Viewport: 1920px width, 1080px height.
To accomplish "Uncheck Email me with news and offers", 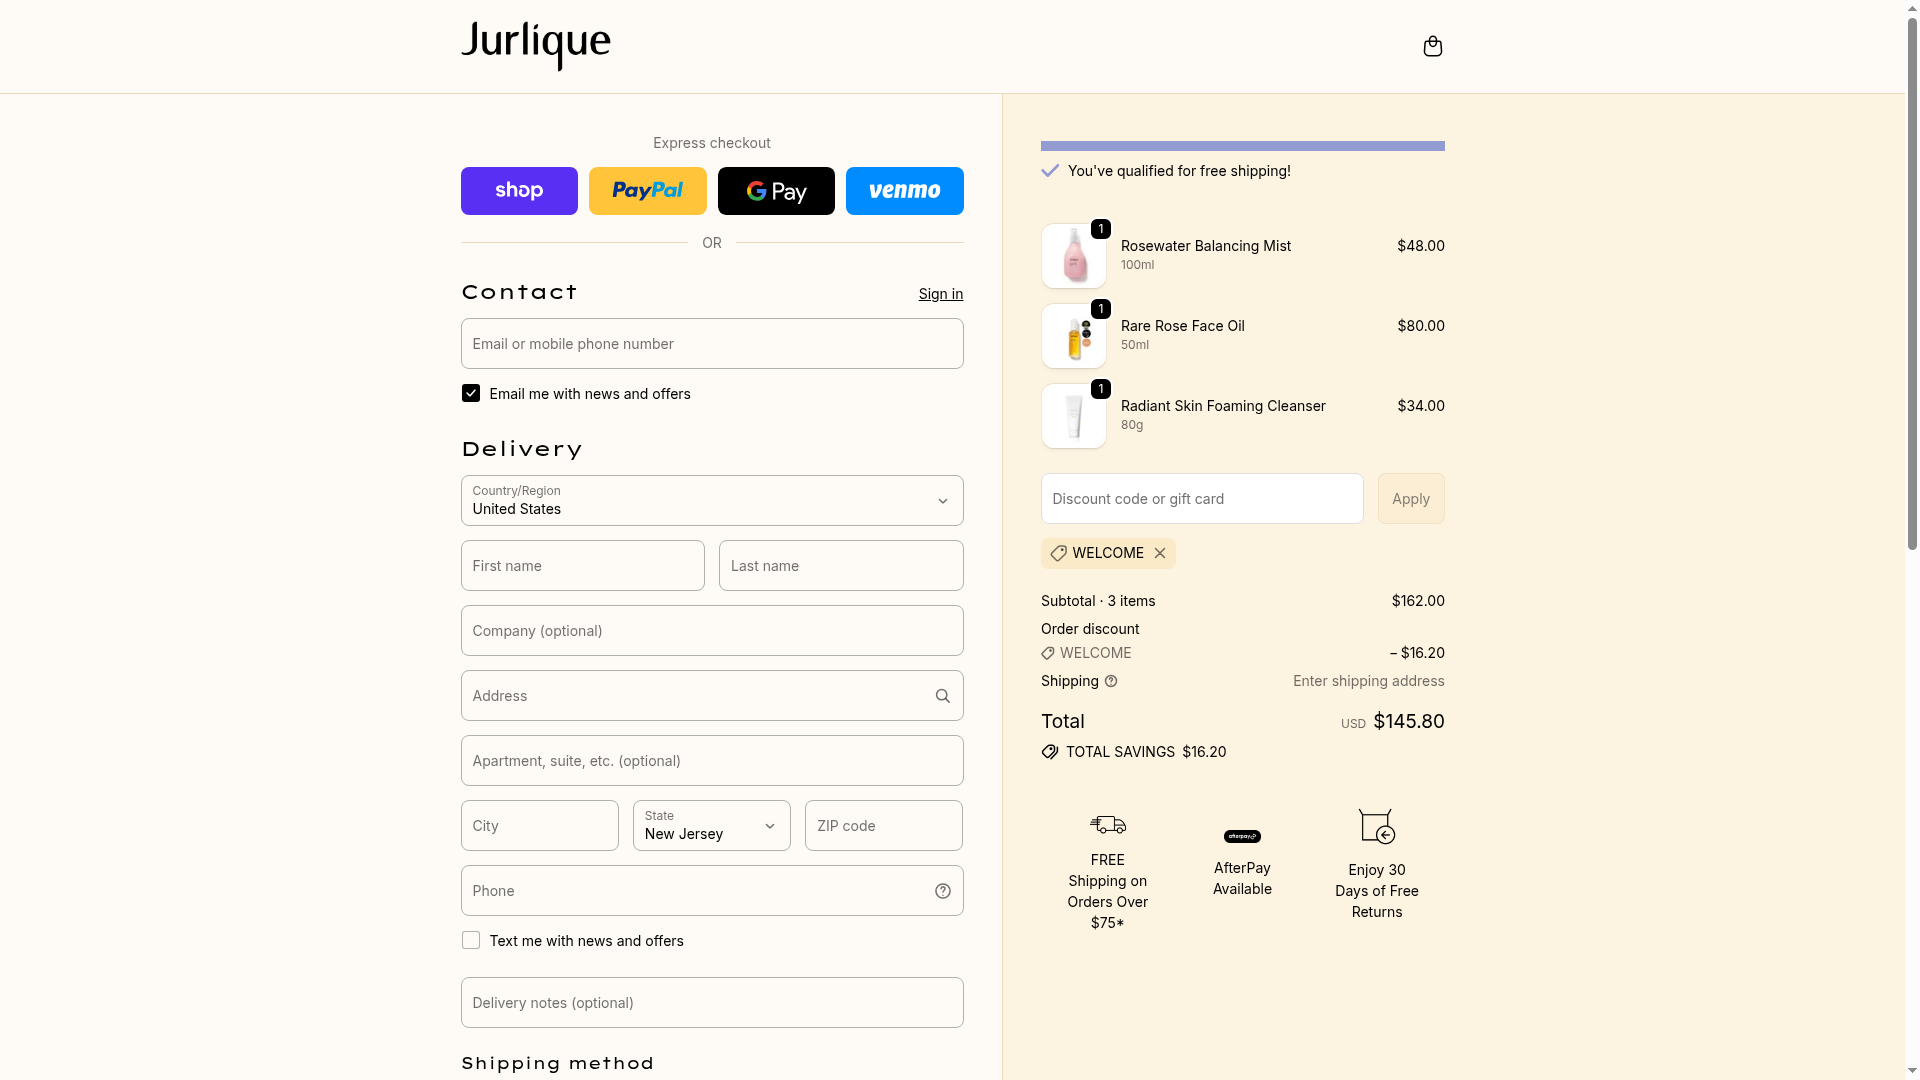I will coord(471,394).
